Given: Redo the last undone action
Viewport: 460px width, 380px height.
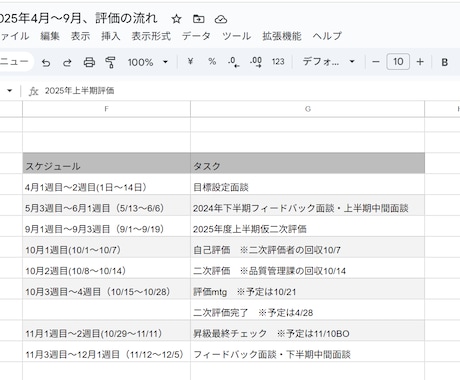Looking at the screenshot, I should coord(67,62).
